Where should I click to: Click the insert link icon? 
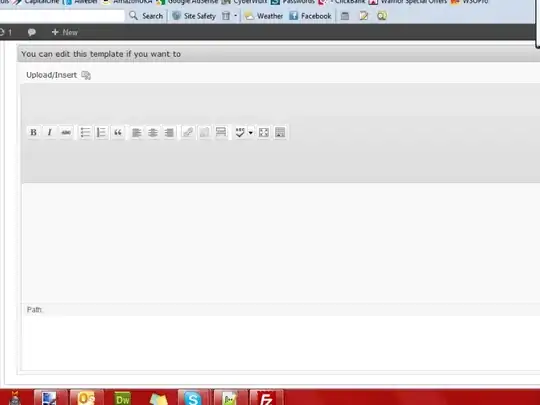(x=188, y=132)
